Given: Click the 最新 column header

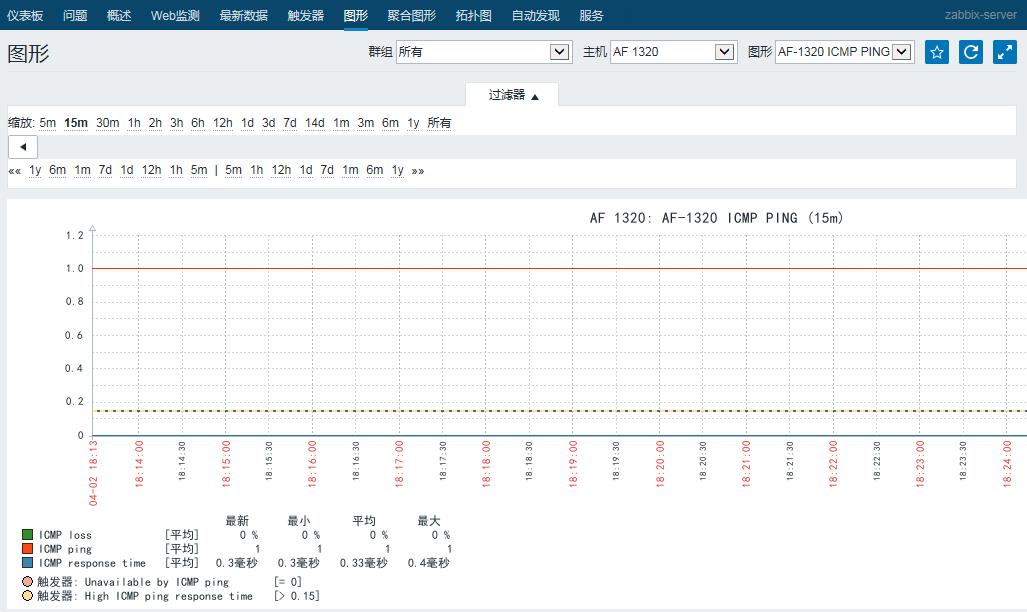Looking at the screenshot, I should click(x=237, y=521).
